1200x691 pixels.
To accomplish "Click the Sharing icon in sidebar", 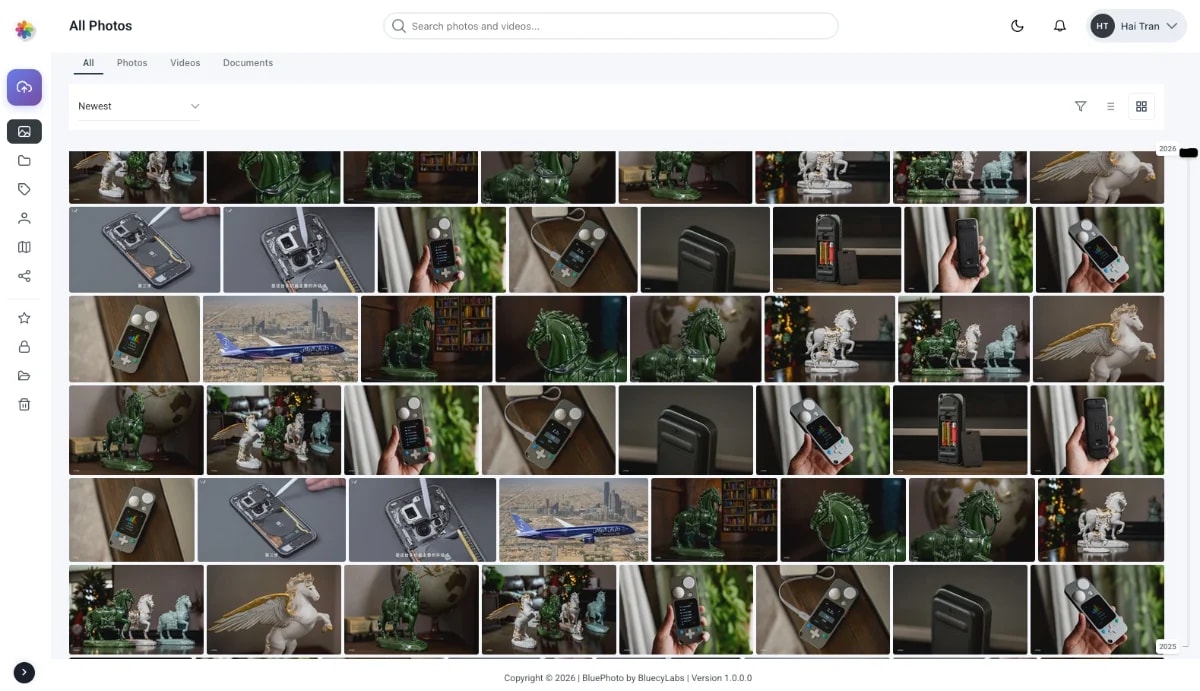I will [x=24, y=276].
